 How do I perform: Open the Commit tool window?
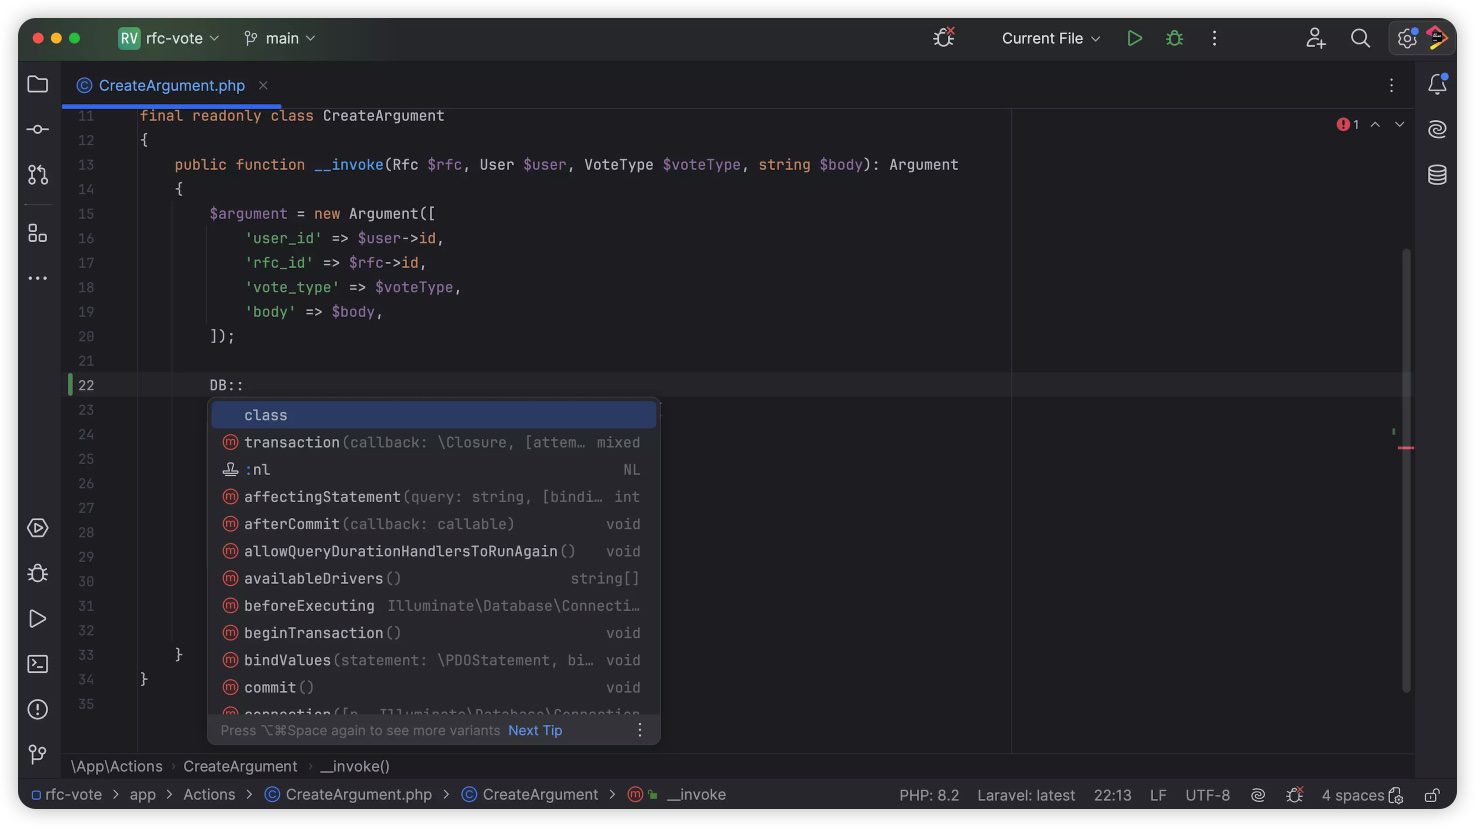(38, 130)
